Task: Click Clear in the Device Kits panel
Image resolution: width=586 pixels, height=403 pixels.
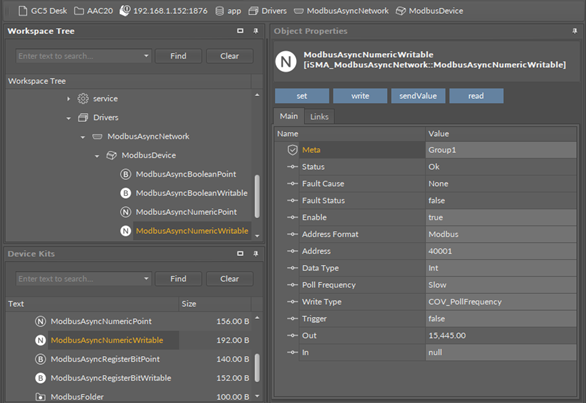Action: tap(229, 279)
